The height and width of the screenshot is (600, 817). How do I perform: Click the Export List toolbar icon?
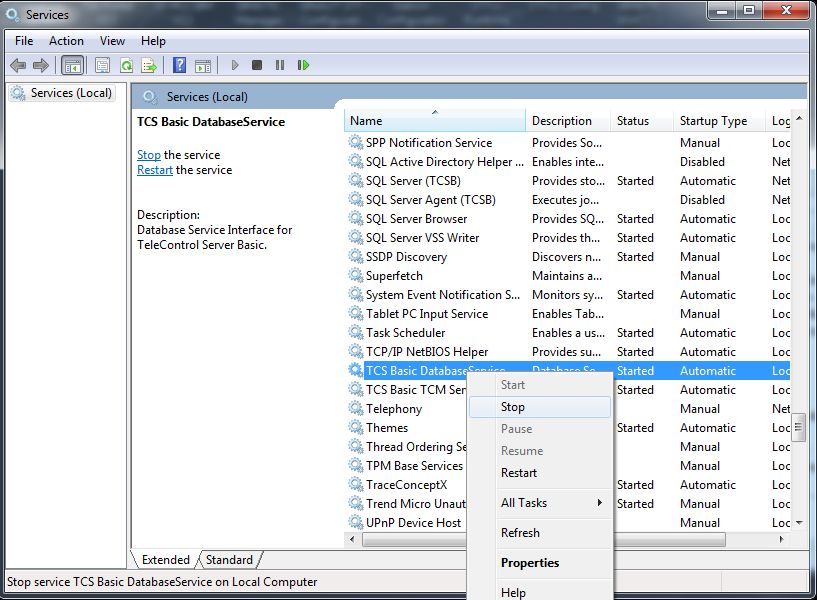coord(149,65)
